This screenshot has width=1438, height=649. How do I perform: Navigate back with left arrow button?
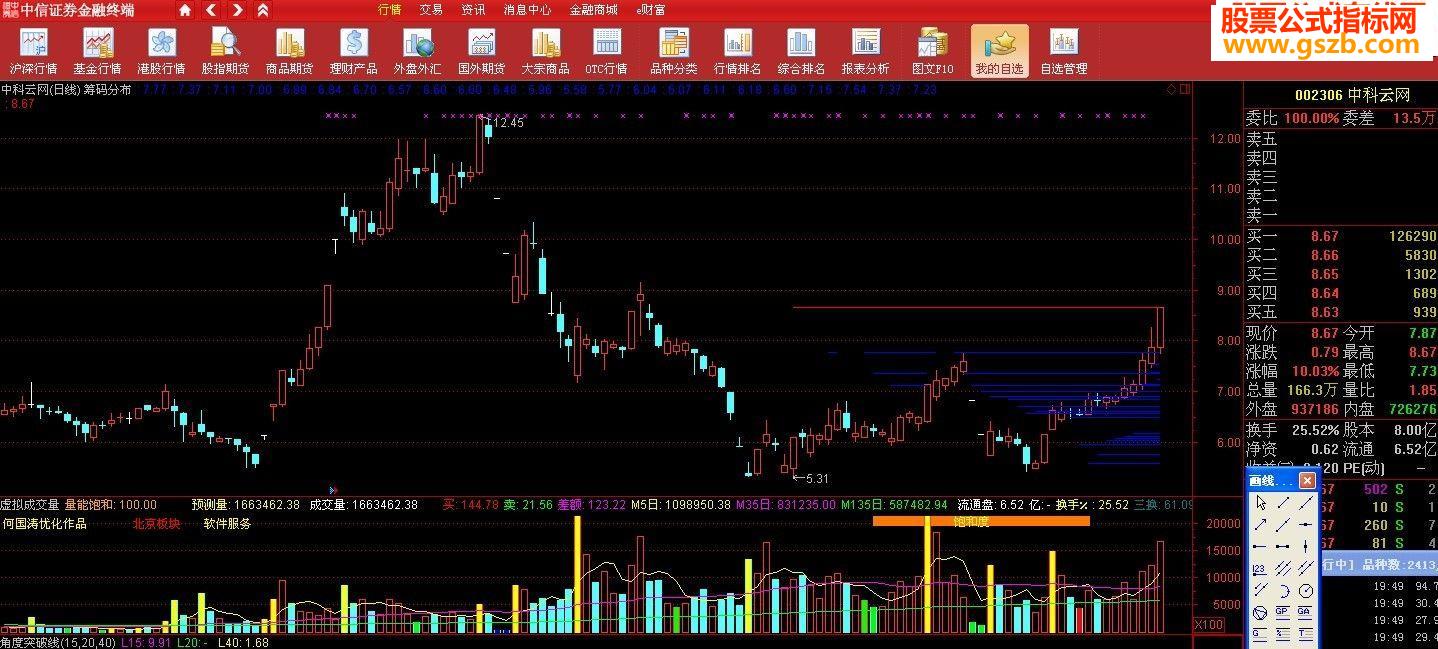tap(211, 10)
